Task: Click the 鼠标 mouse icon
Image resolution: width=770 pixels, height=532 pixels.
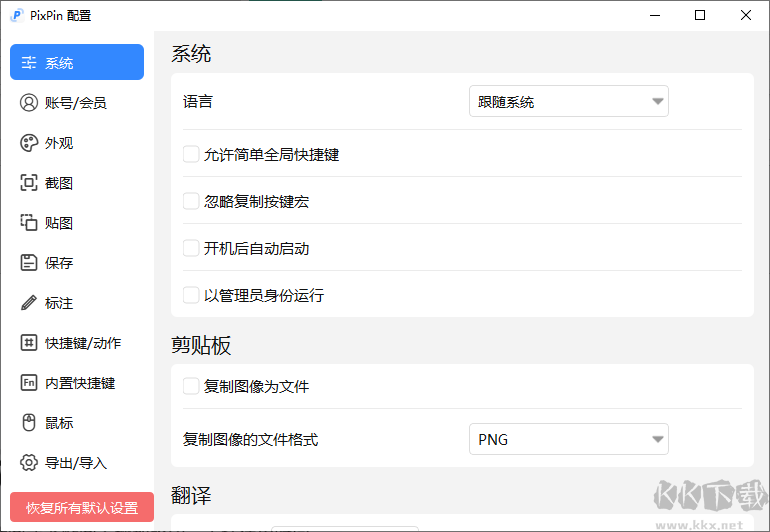Action: pos(28,422)
